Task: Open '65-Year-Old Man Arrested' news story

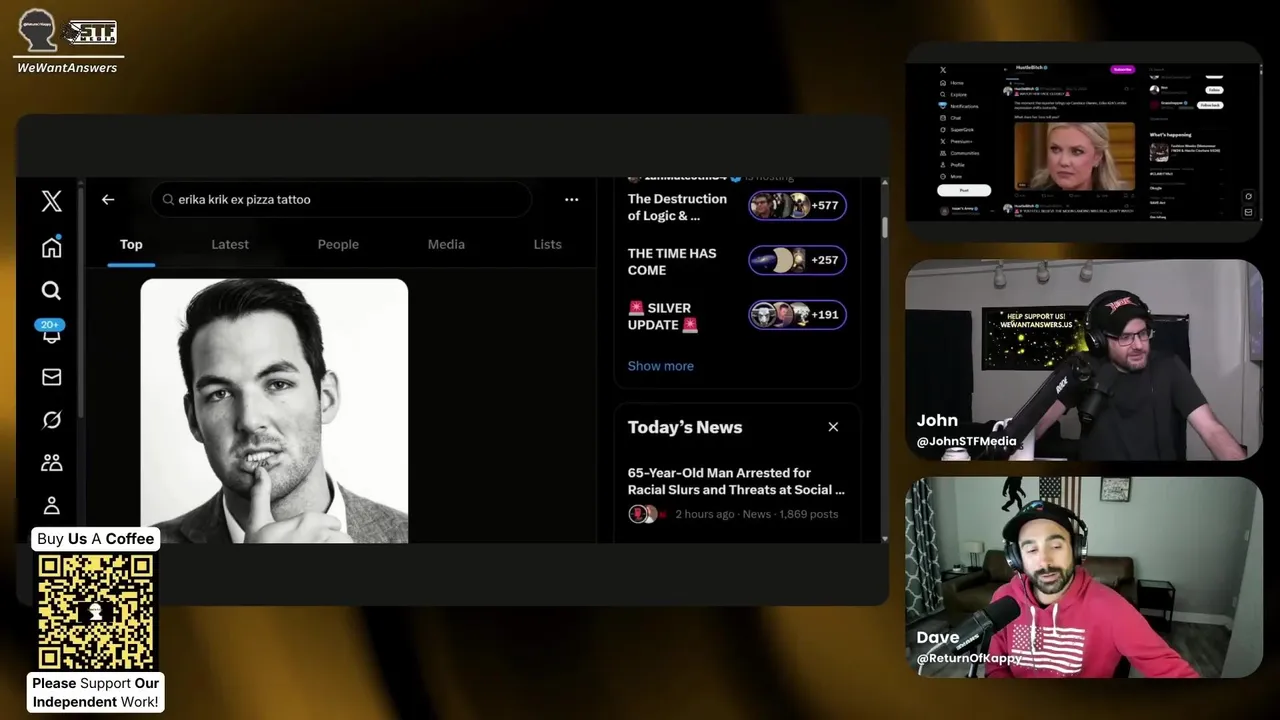Action: pos(736,481)
